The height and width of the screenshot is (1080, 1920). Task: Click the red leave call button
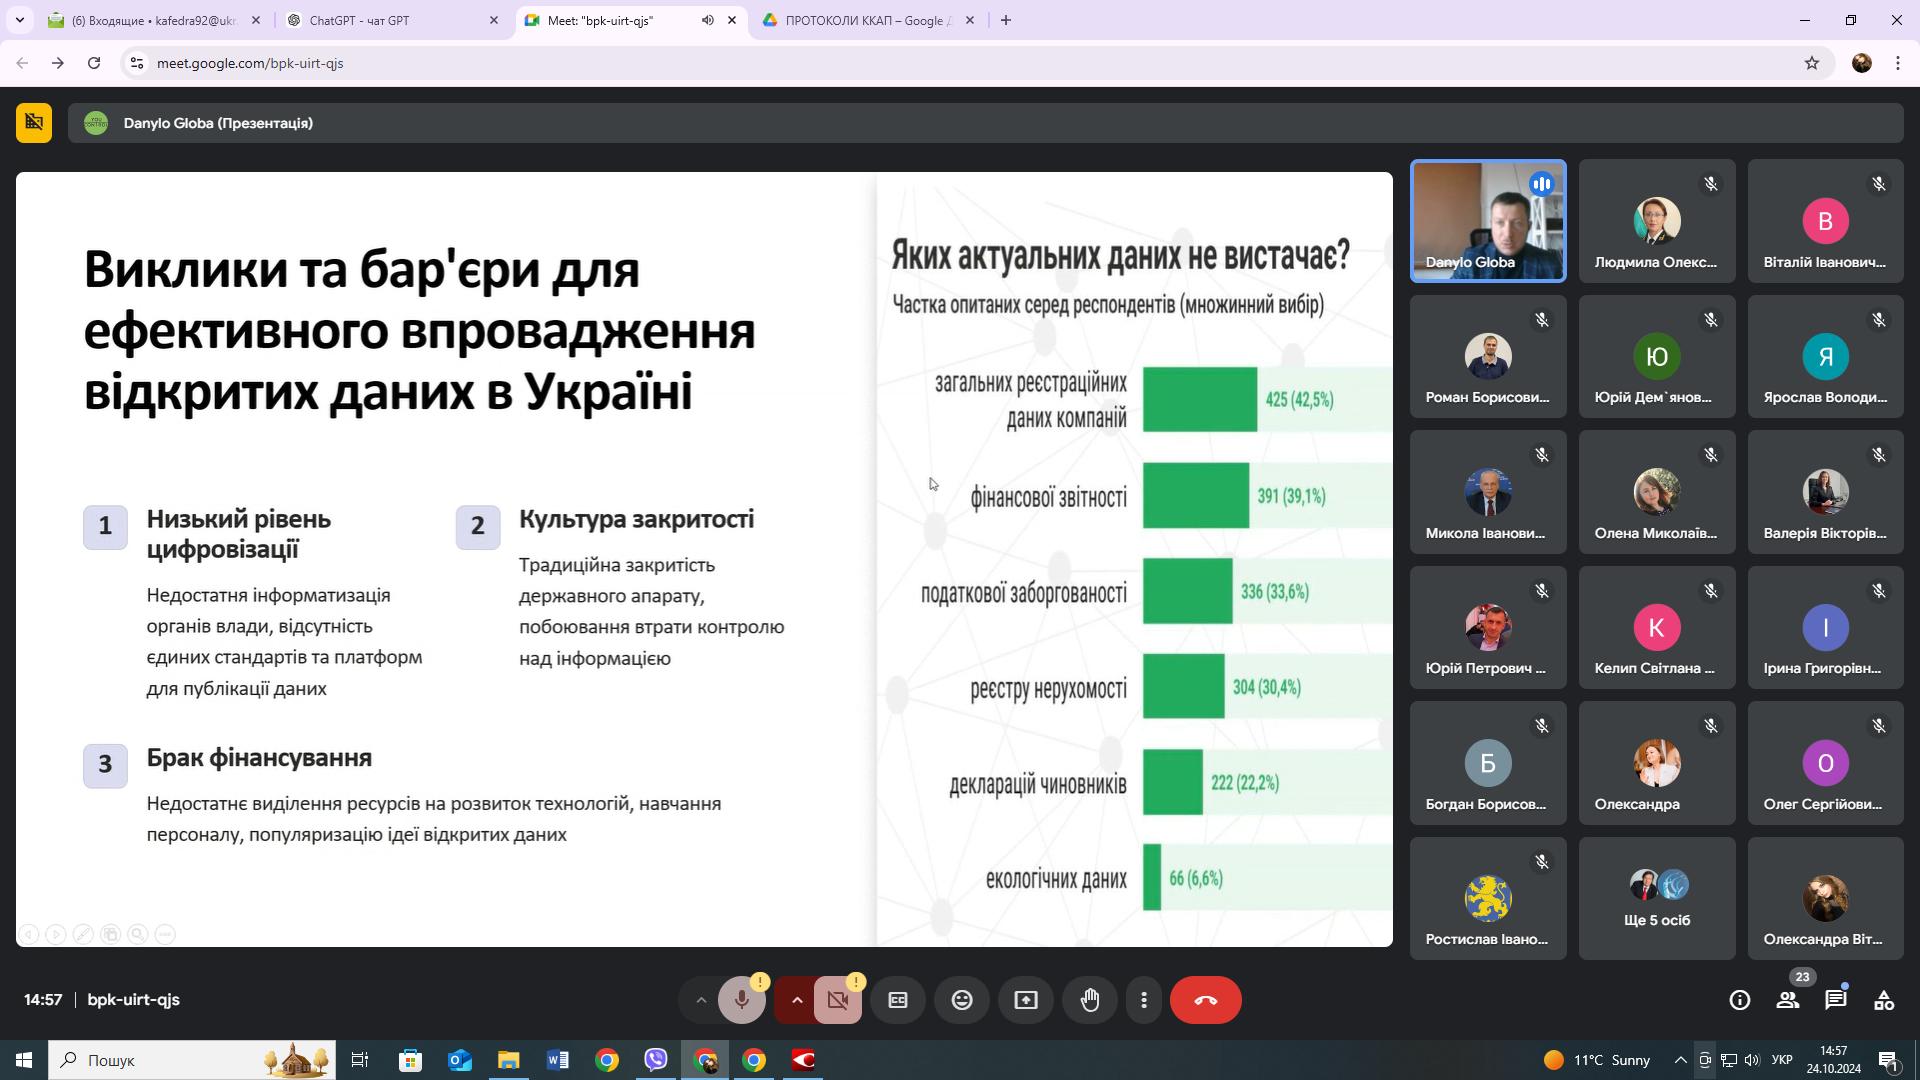1205,1000
